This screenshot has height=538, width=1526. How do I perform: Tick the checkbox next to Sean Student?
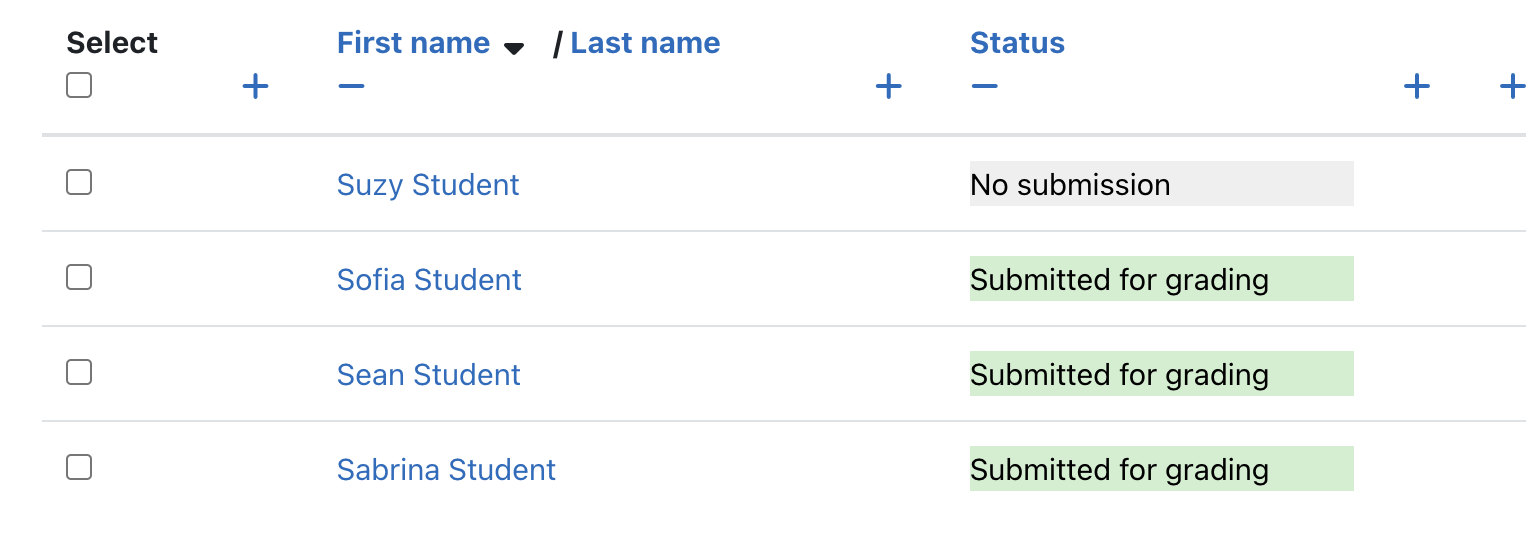pos(79,372)
